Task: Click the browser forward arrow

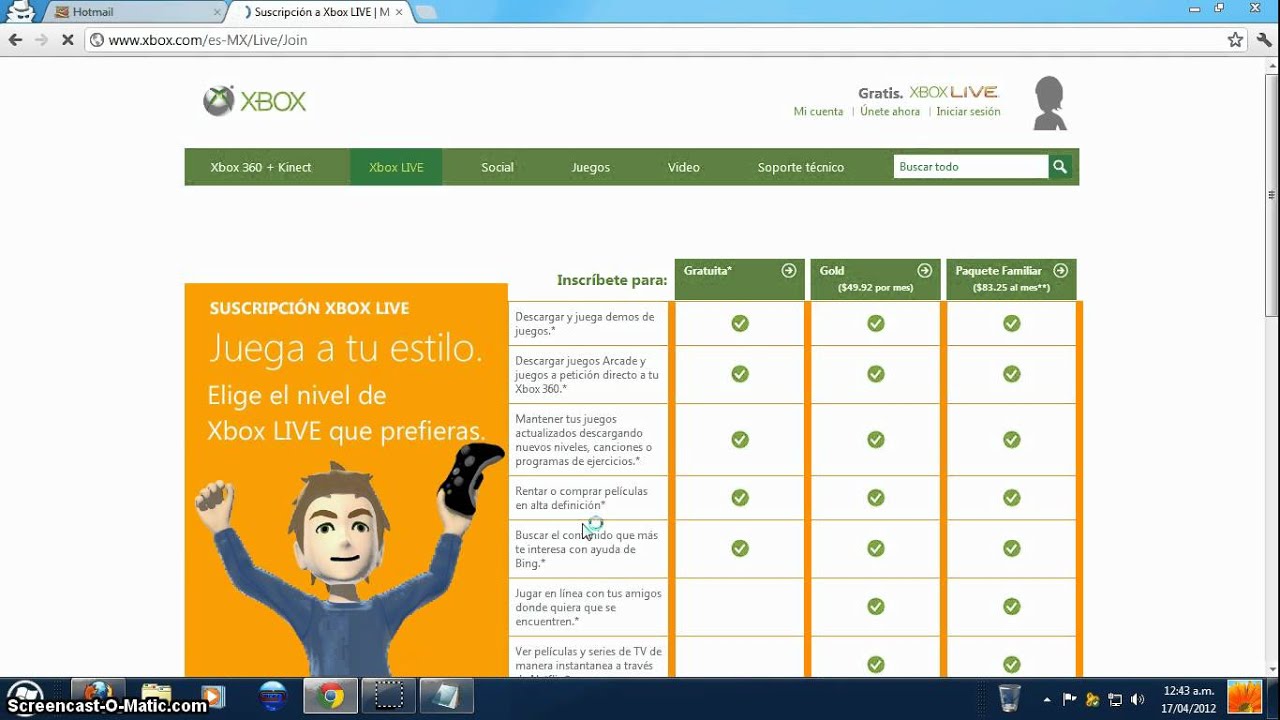Action: (x=41, y=40)
